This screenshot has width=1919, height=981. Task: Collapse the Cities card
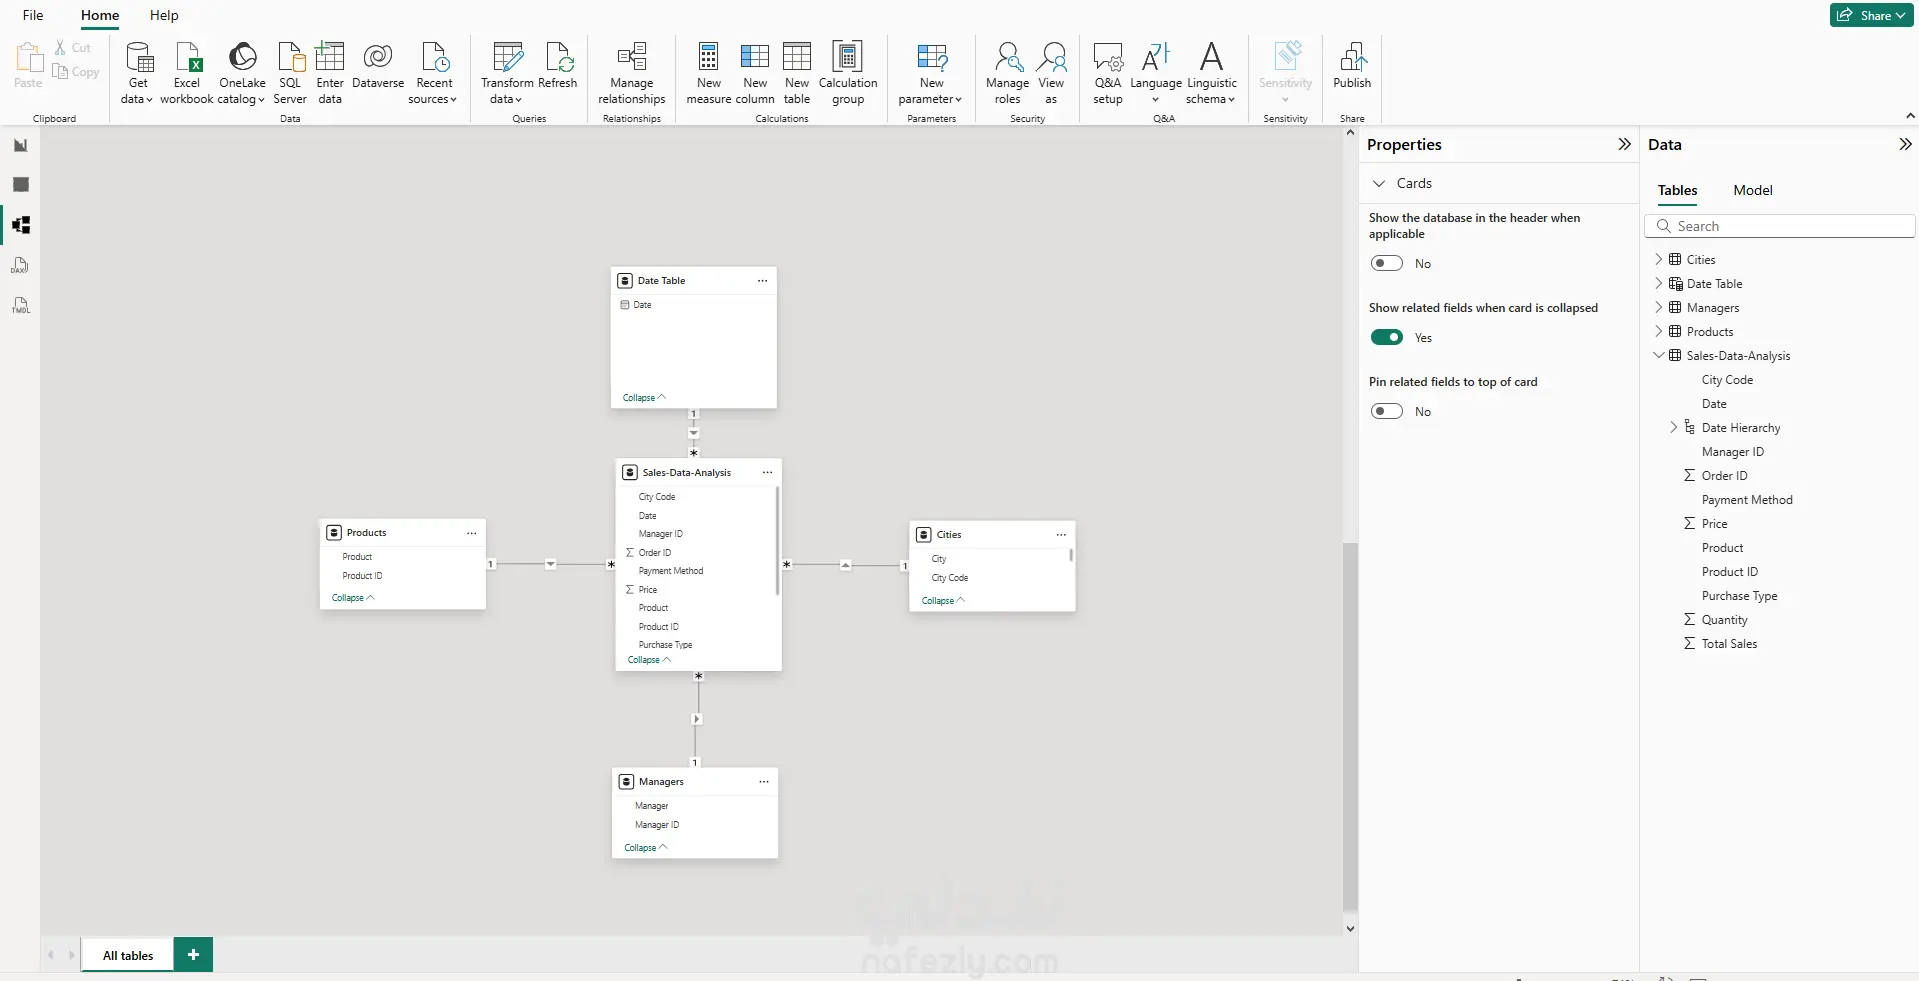tap(943, 601)
